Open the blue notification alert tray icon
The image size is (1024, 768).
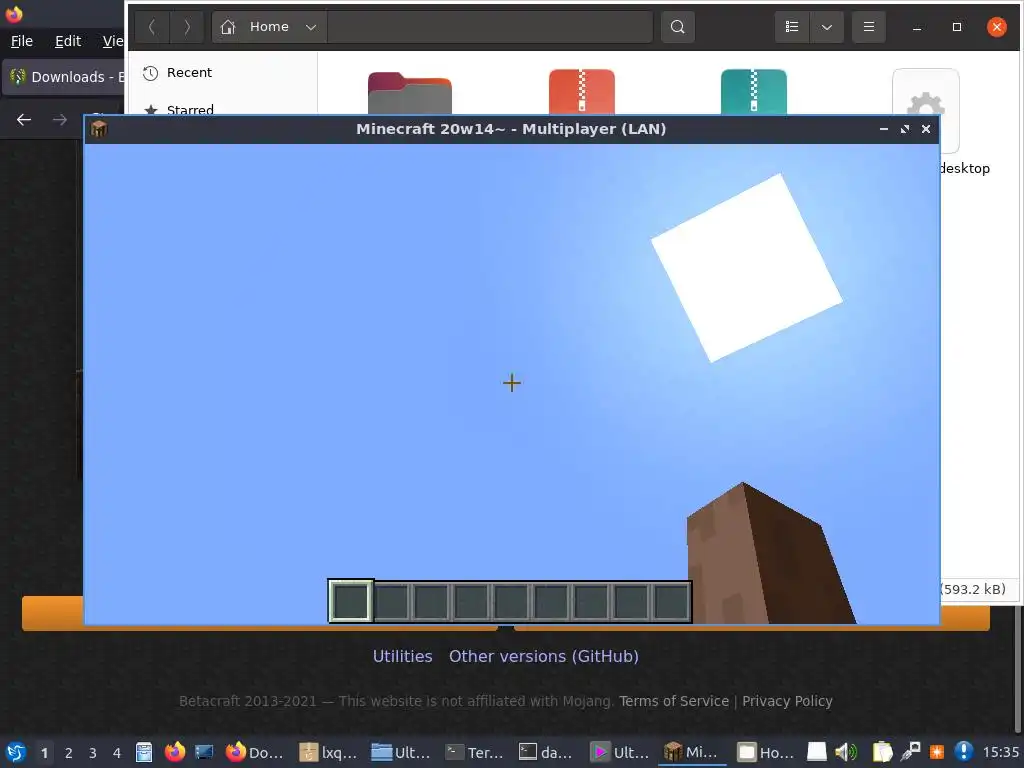click(x=963, y=752)
